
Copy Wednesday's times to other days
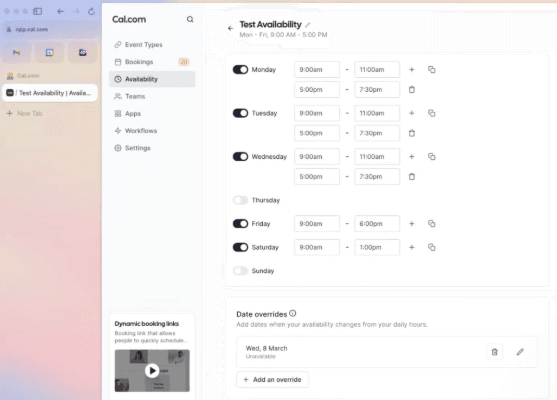pyautogui.click(x=432, y=157)
